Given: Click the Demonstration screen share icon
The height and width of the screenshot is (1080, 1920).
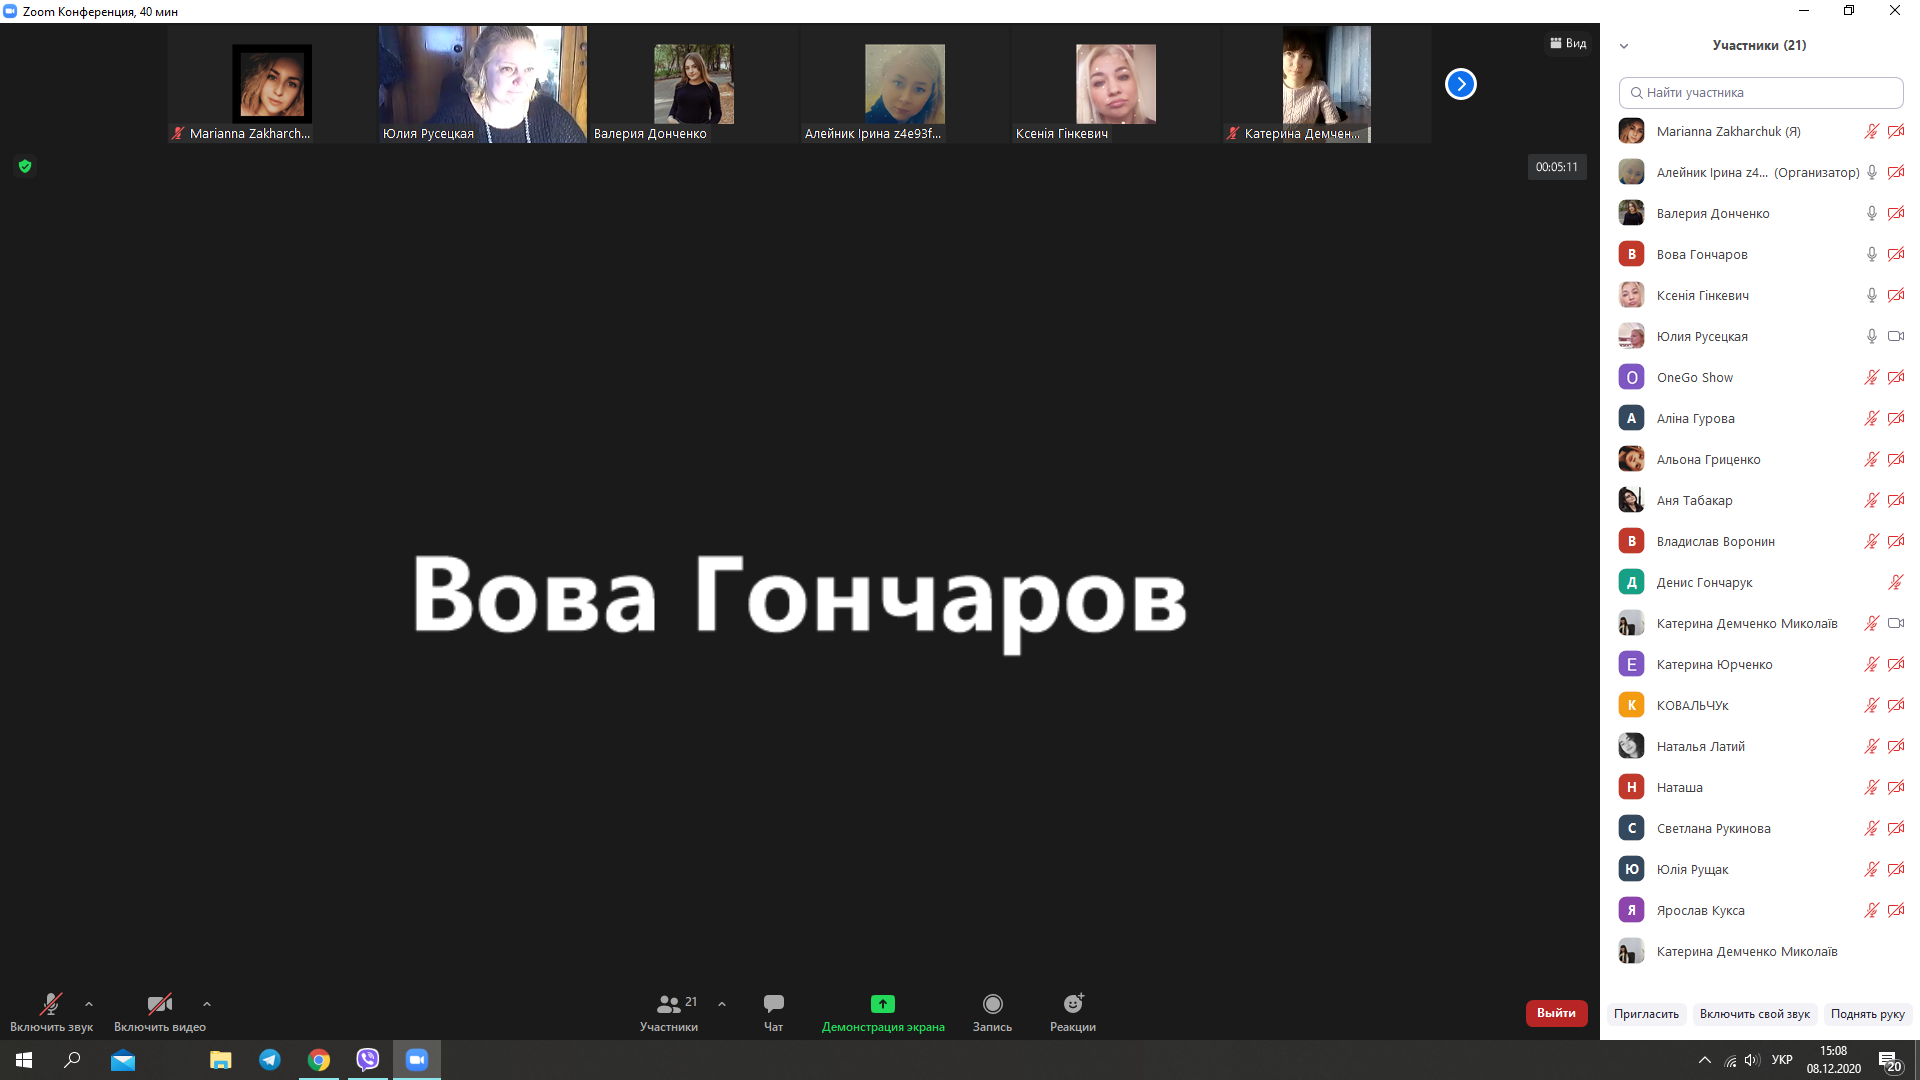Looking at the screenshot, I should click(882, 1004).
